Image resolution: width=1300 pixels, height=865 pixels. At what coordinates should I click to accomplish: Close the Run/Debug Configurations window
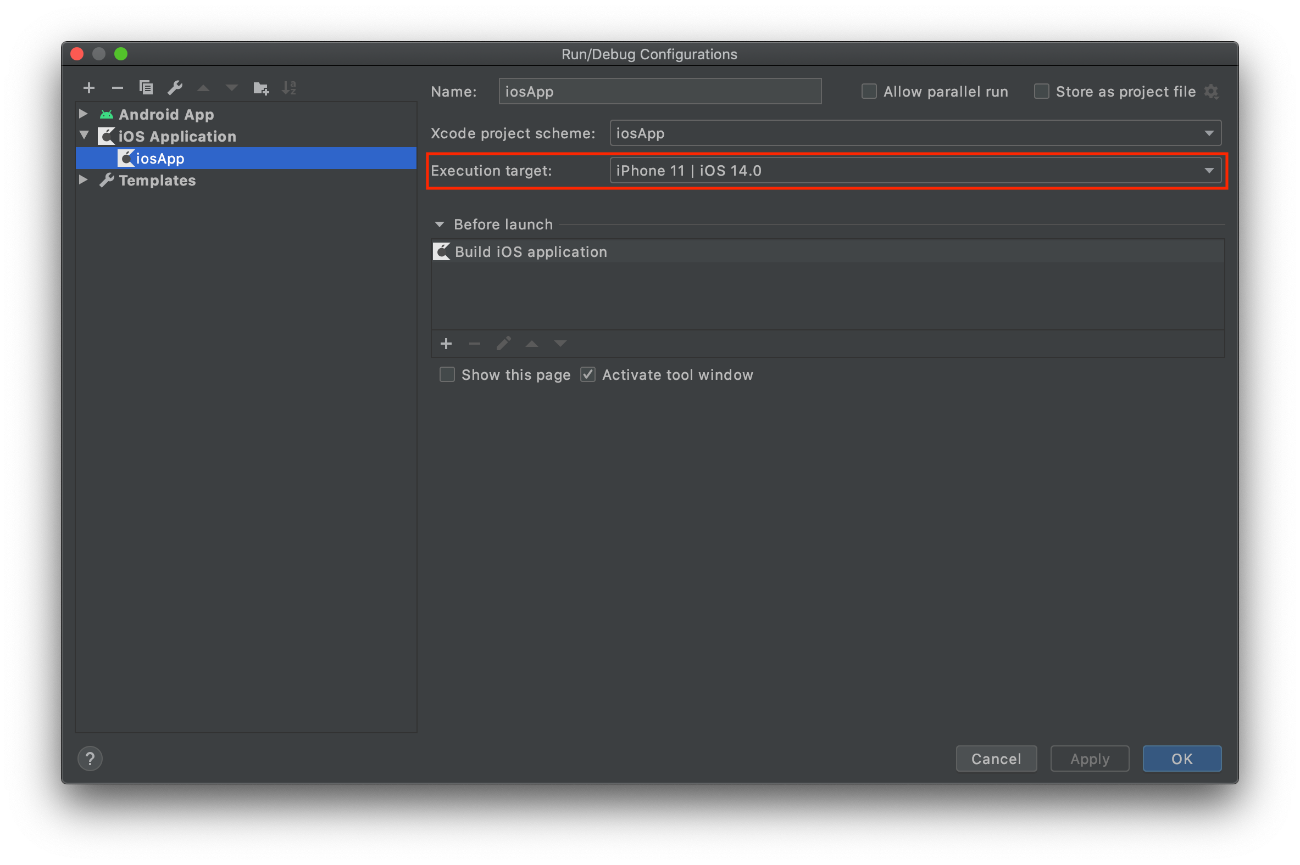77,54
